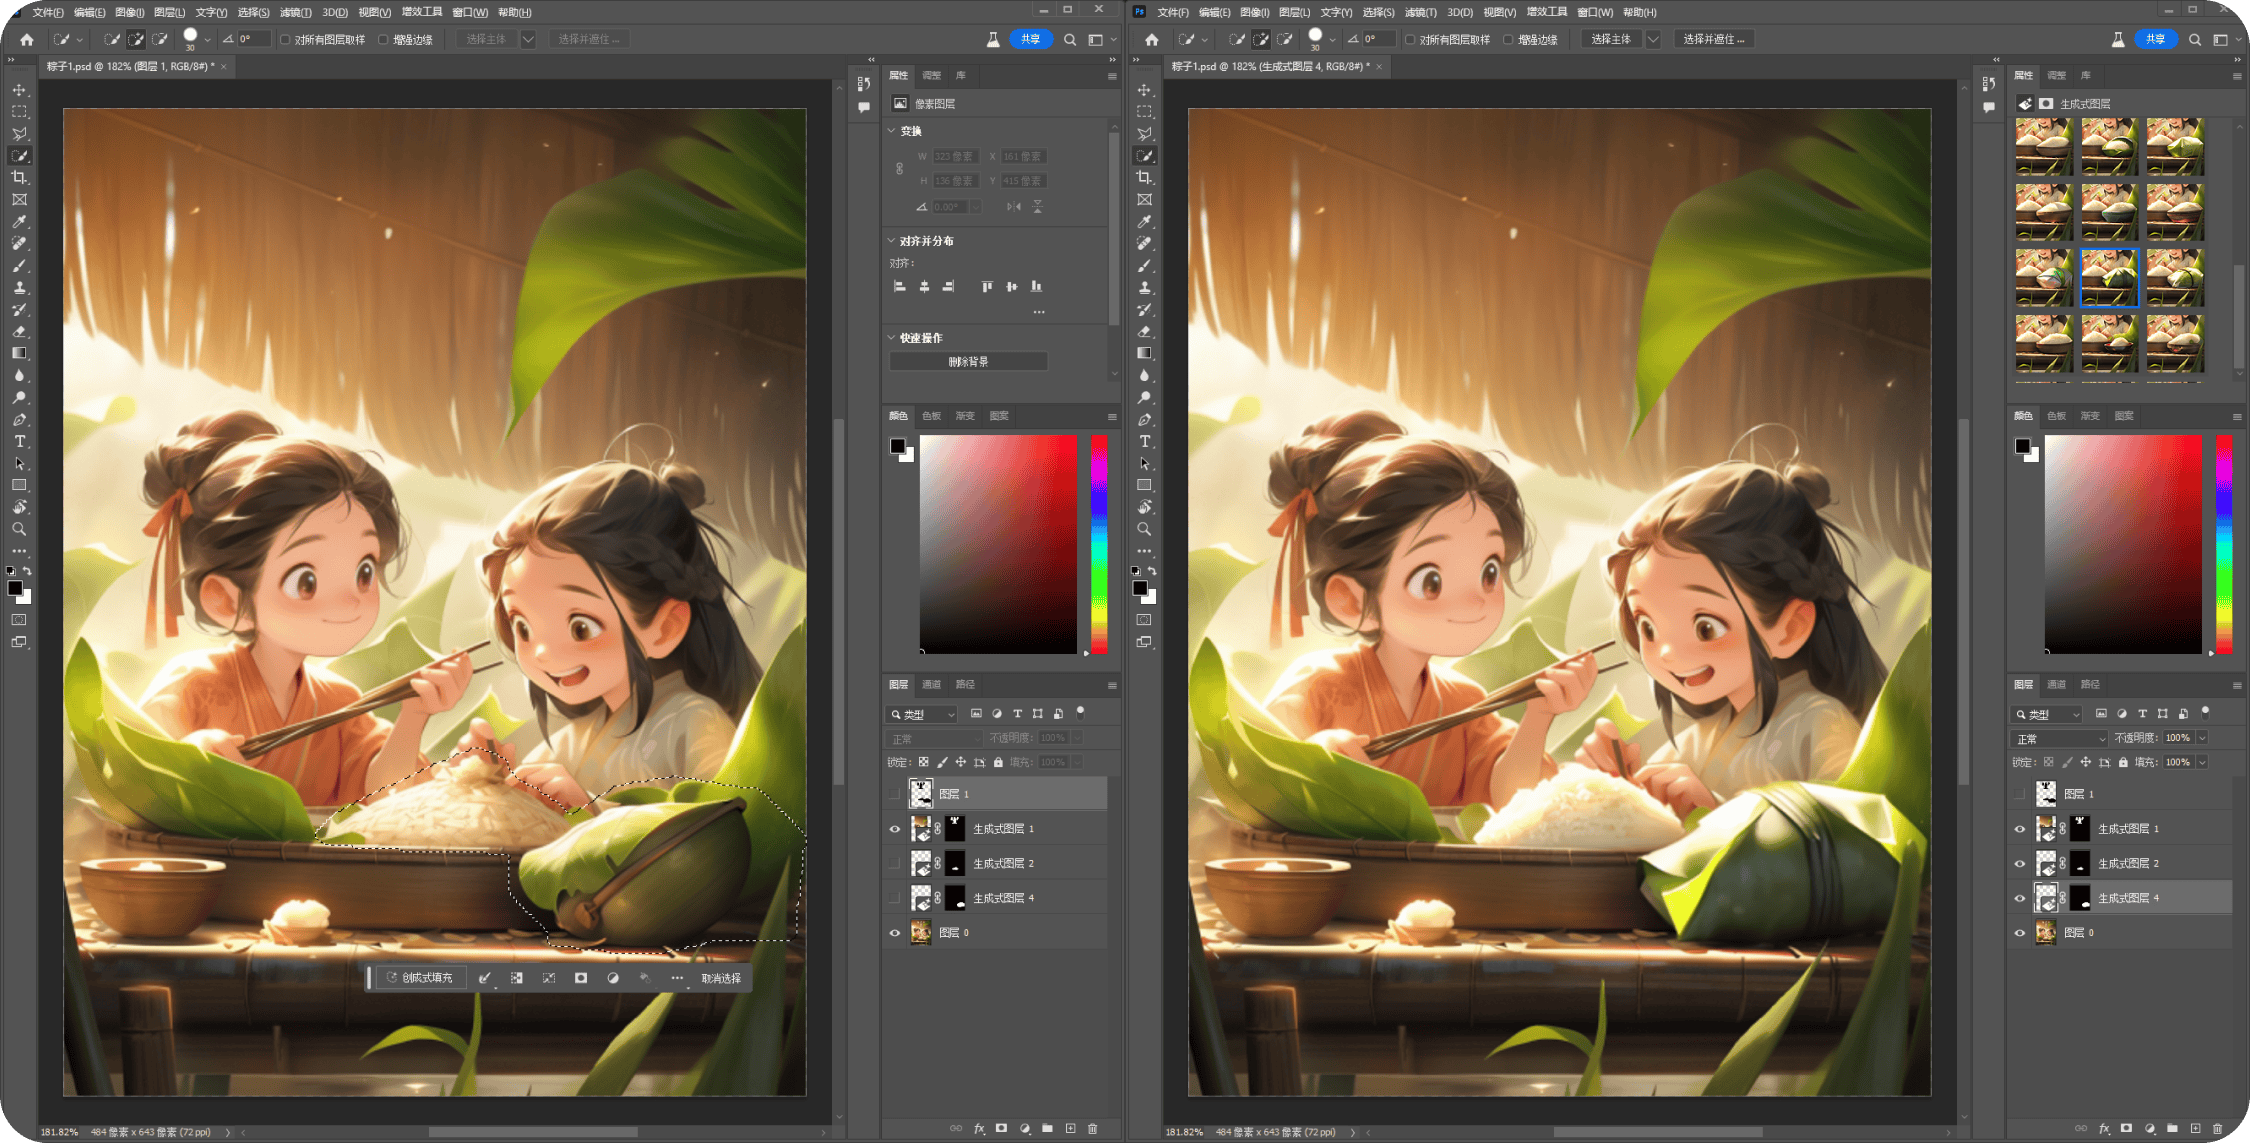
Task: Collapse the 对齐并分布 section
Action: tap(891, 241)
